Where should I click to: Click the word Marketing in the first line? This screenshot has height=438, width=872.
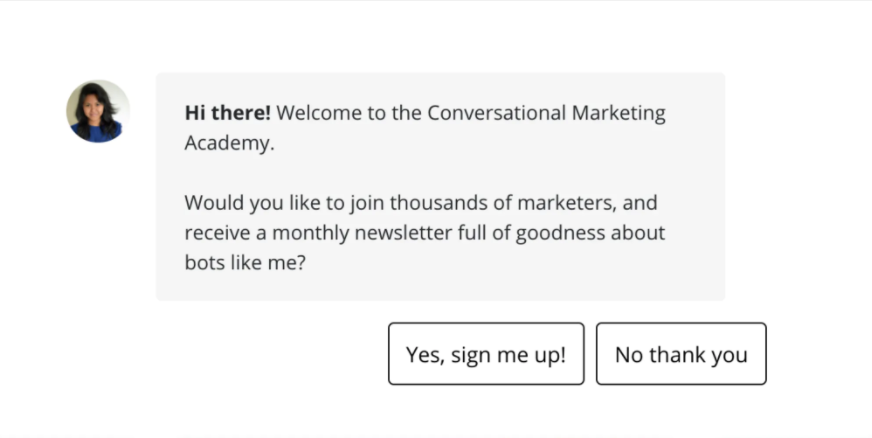618,113
